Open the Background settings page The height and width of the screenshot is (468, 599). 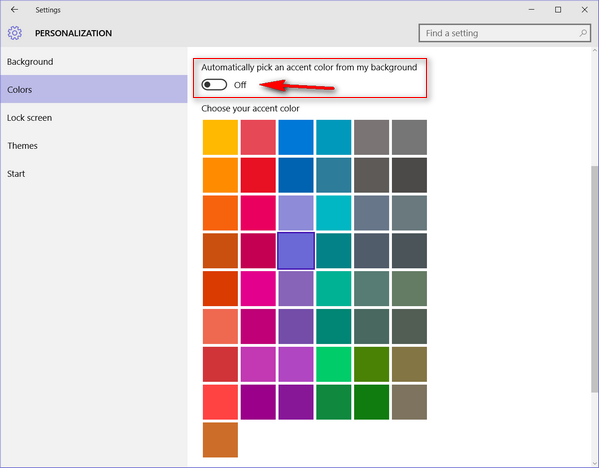30,62
